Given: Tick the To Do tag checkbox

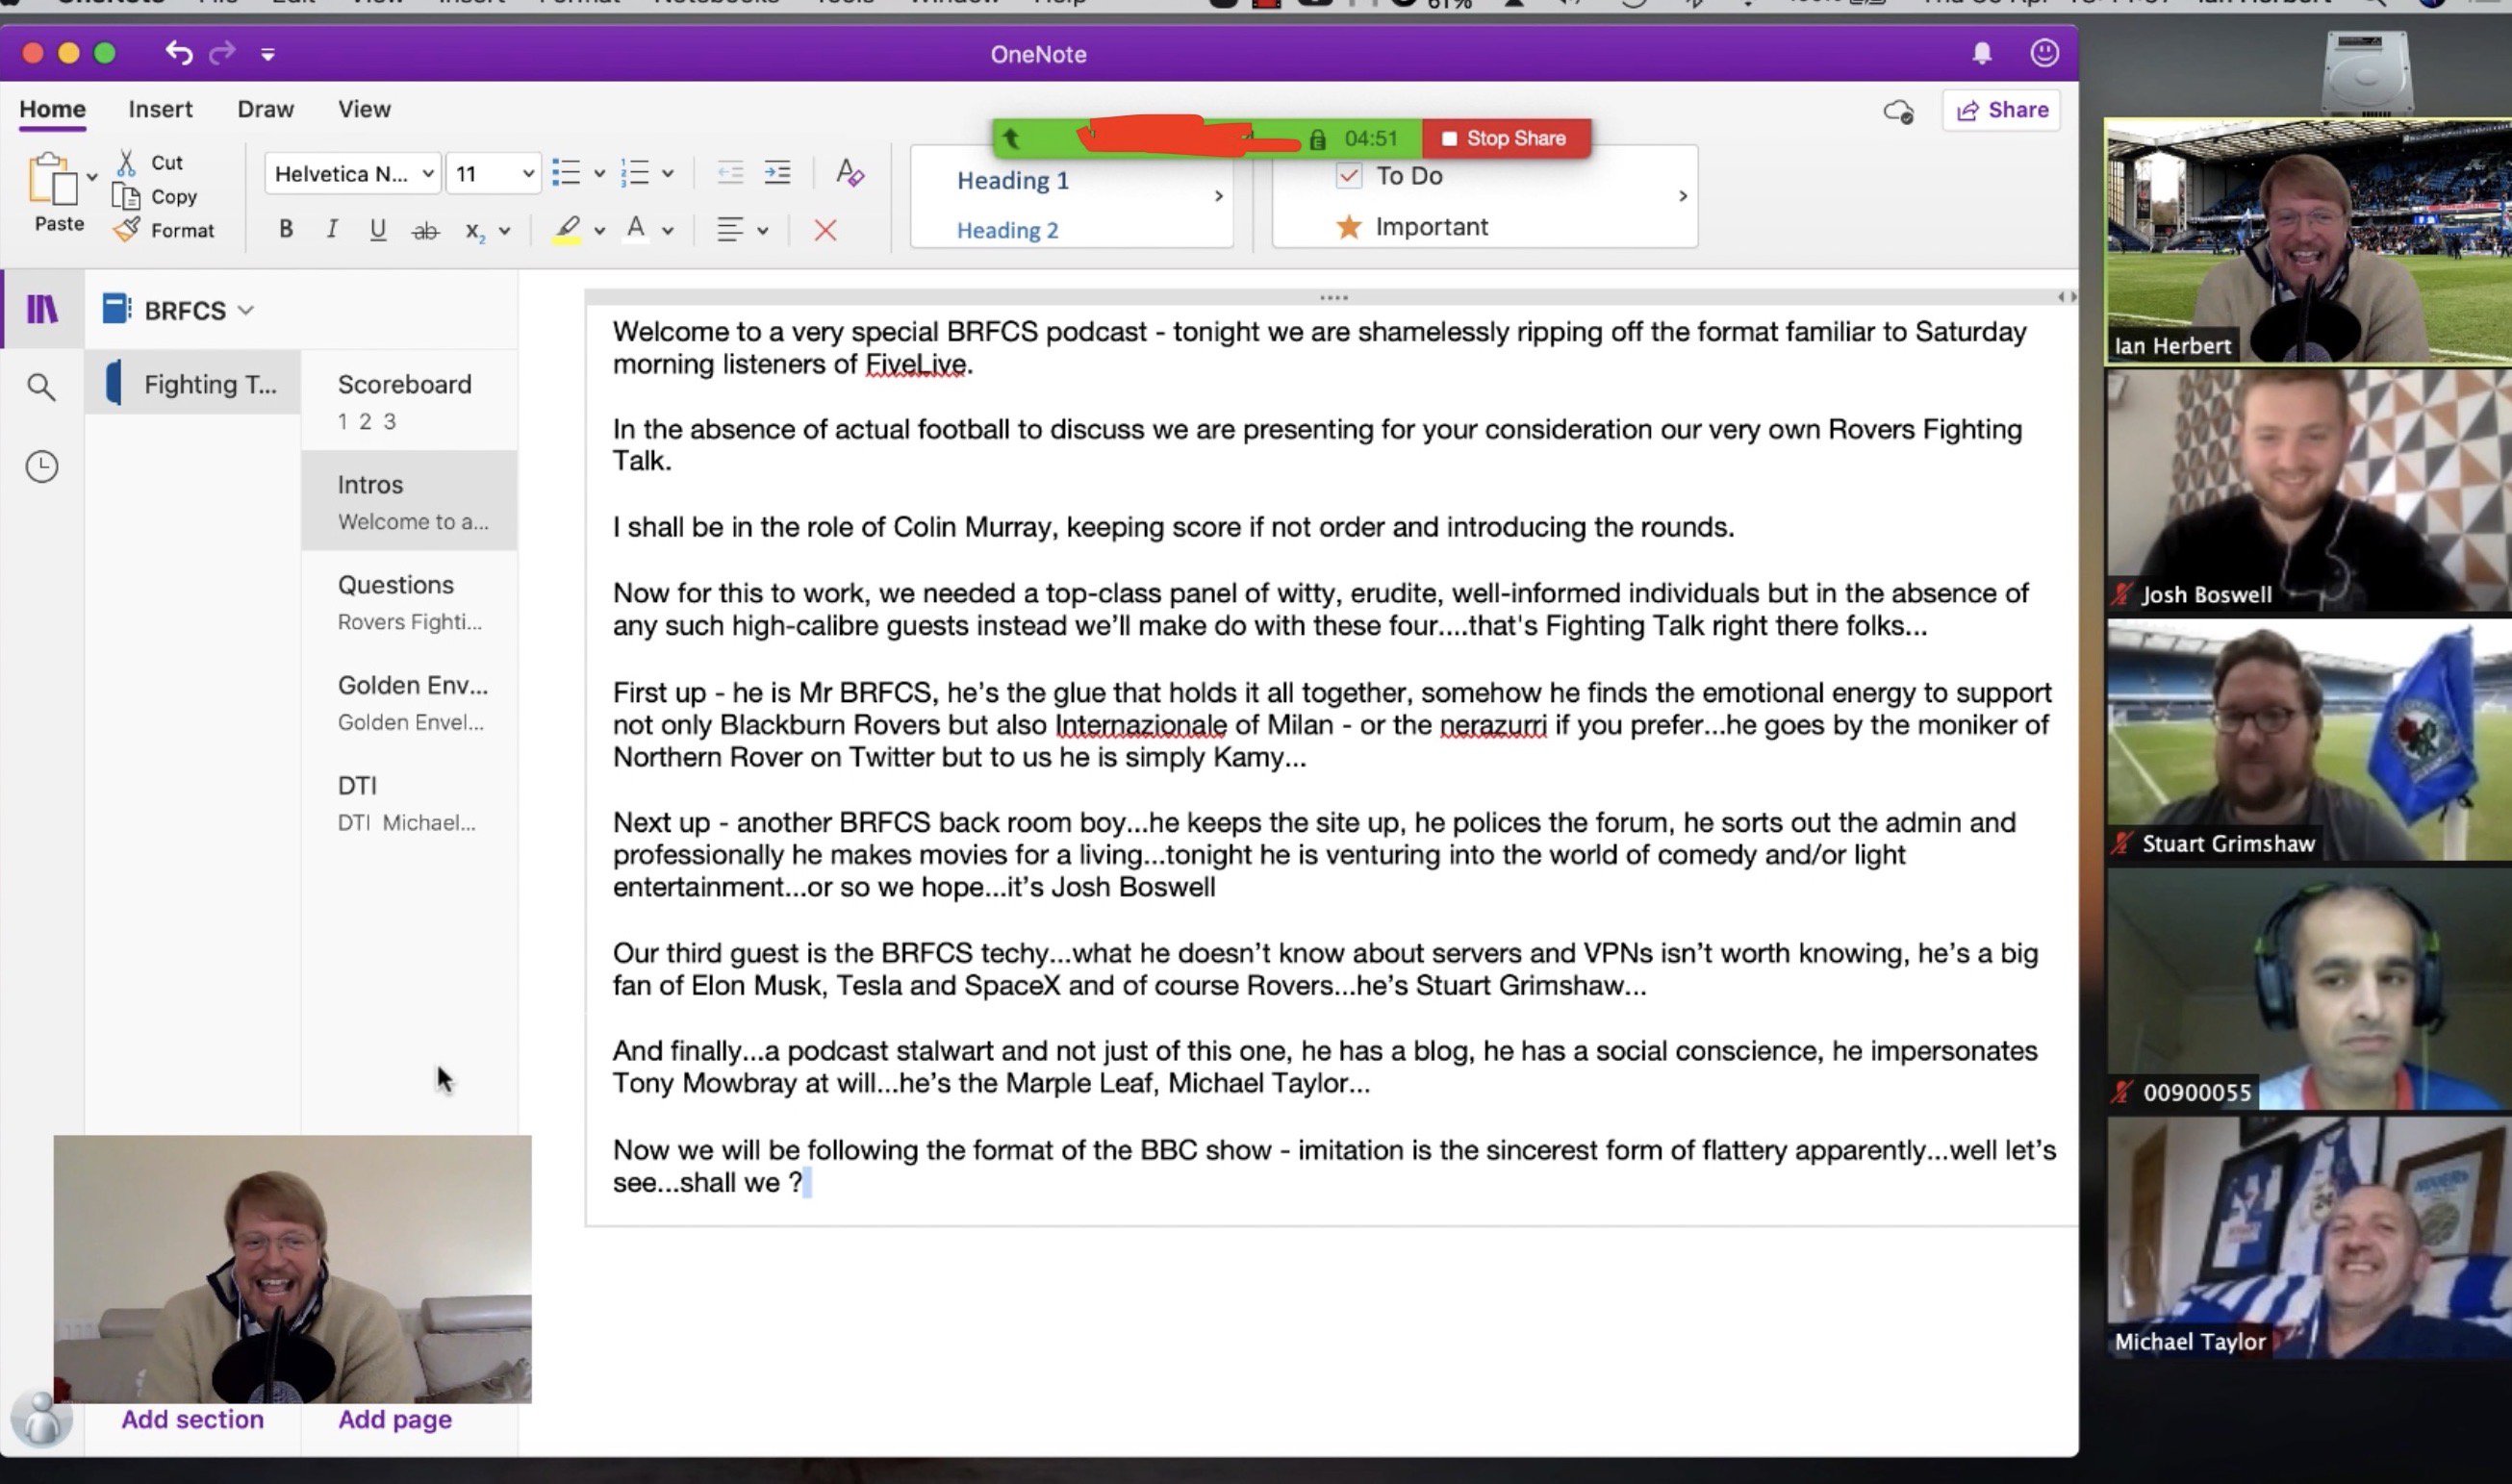Looking at the screenshot, I should [x=1348, y=176].
